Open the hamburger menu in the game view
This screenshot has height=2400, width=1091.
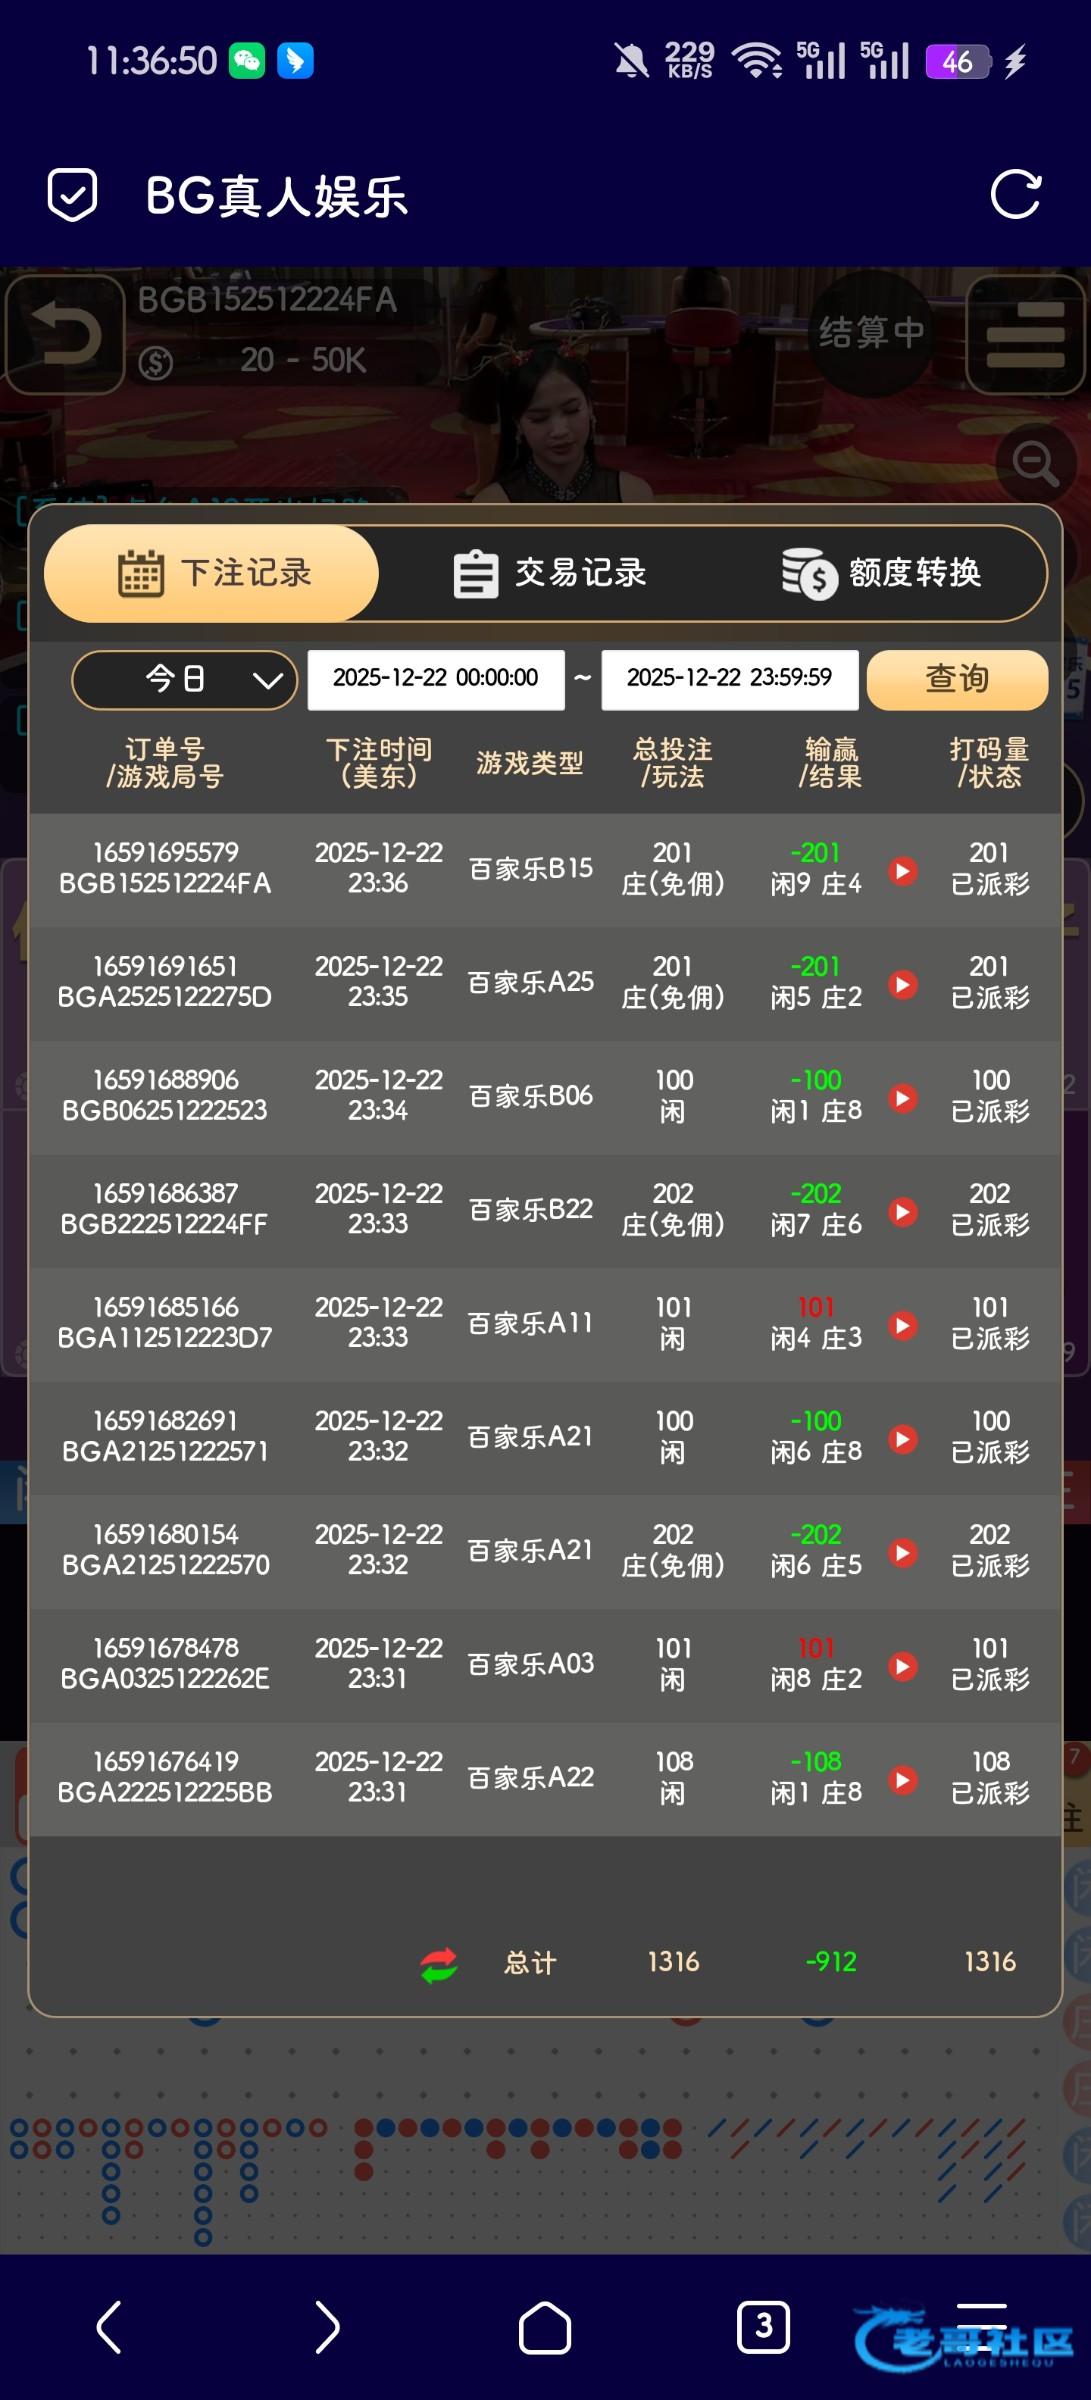(x=1025, y=335)
